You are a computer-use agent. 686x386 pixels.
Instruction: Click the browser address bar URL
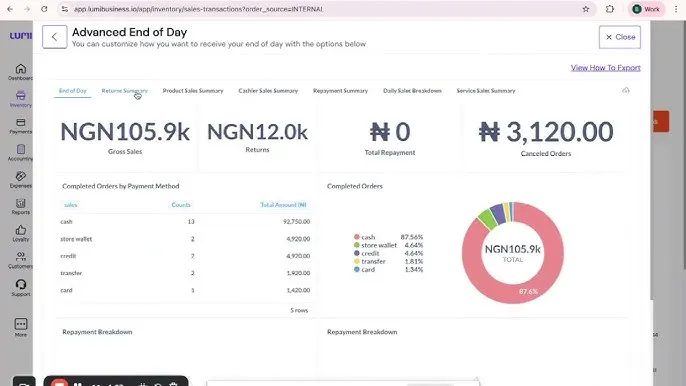(x=199, y=9)
